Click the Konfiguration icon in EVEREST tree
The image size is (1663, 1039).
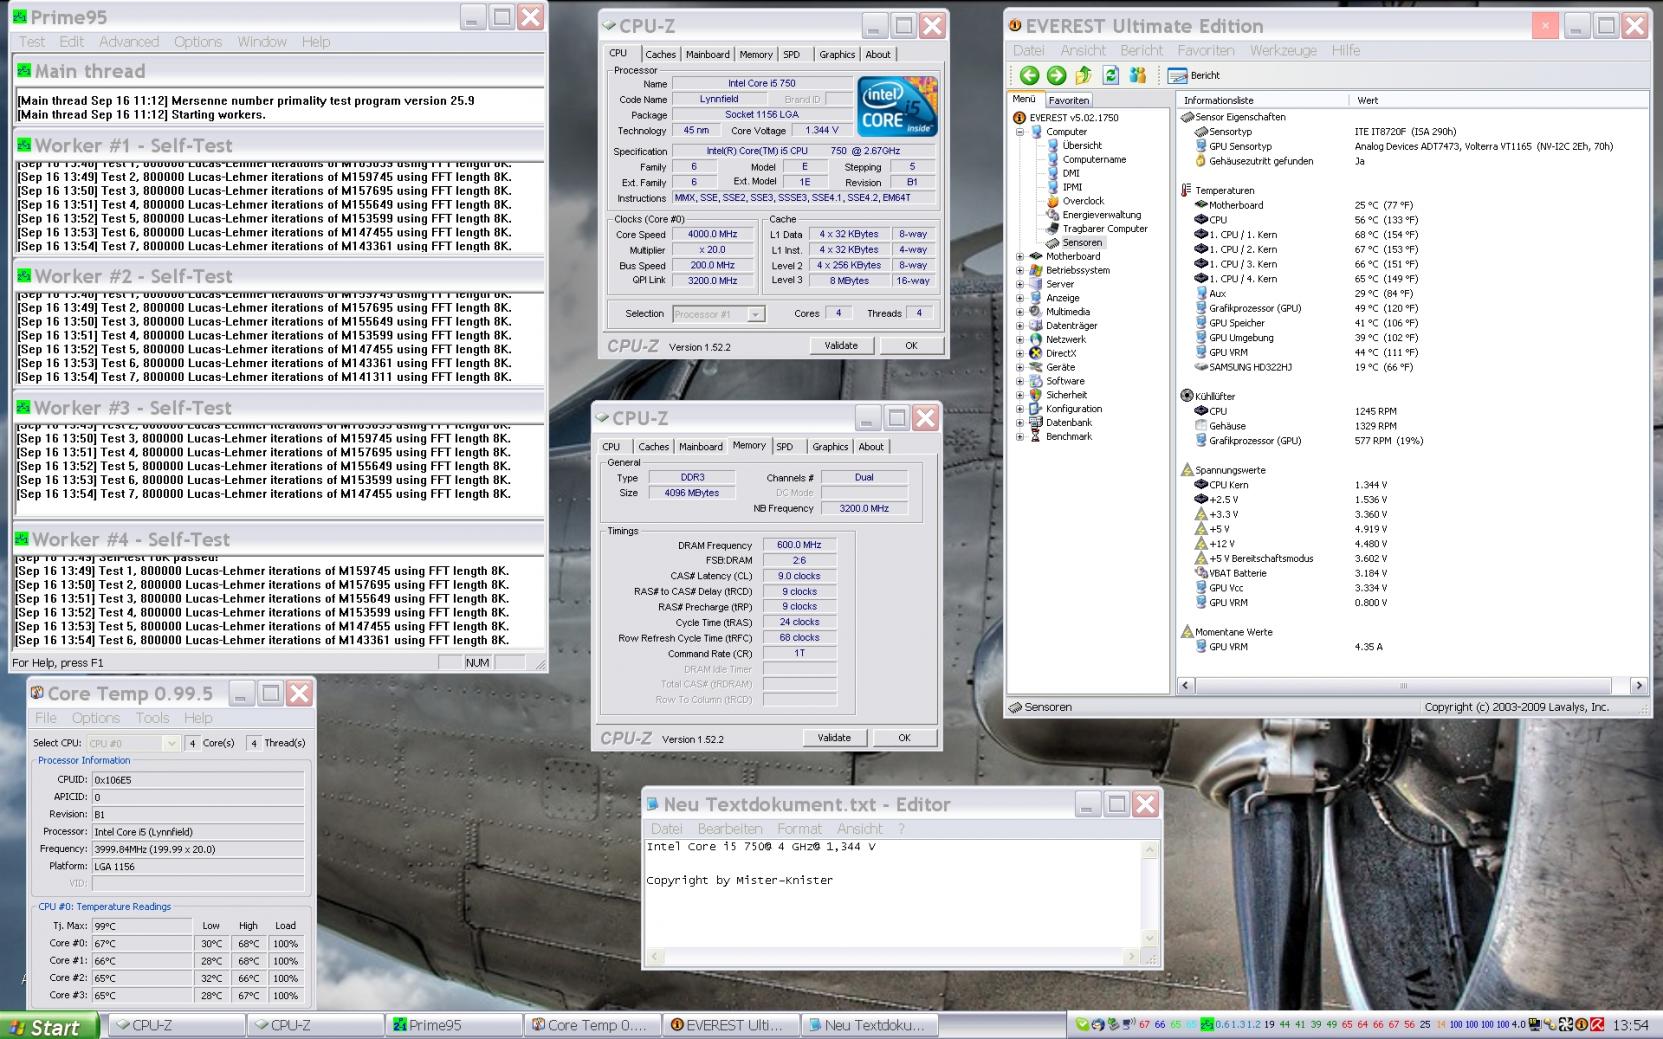point(1035,409)
